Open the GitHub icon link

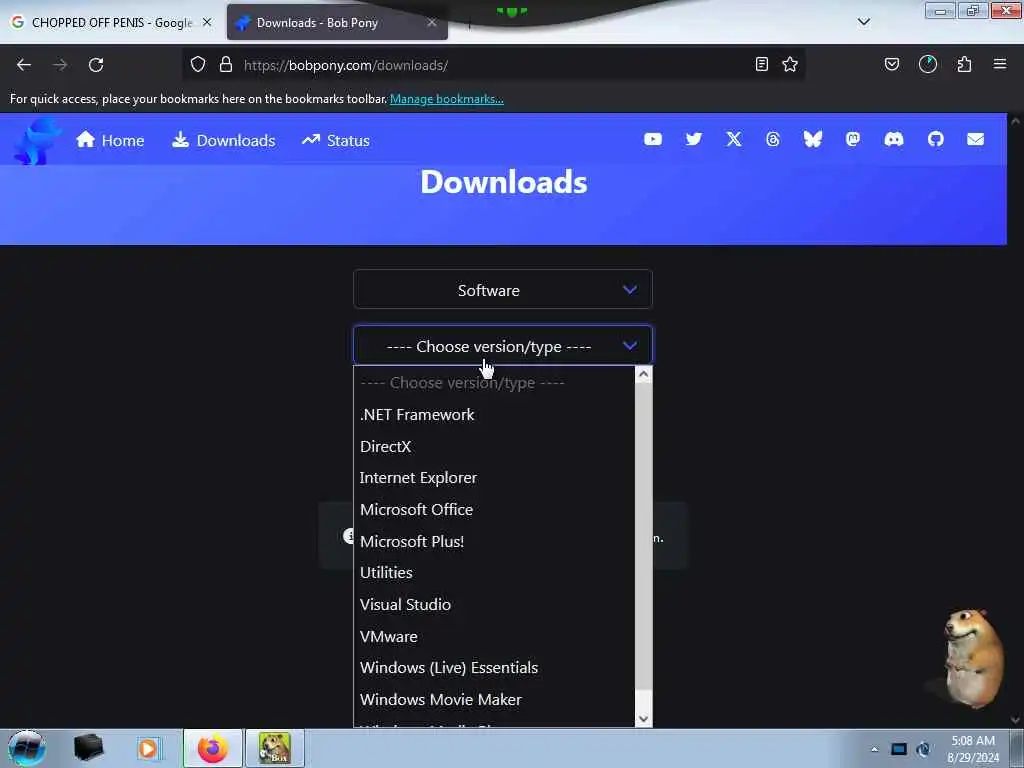click(936, 139)
